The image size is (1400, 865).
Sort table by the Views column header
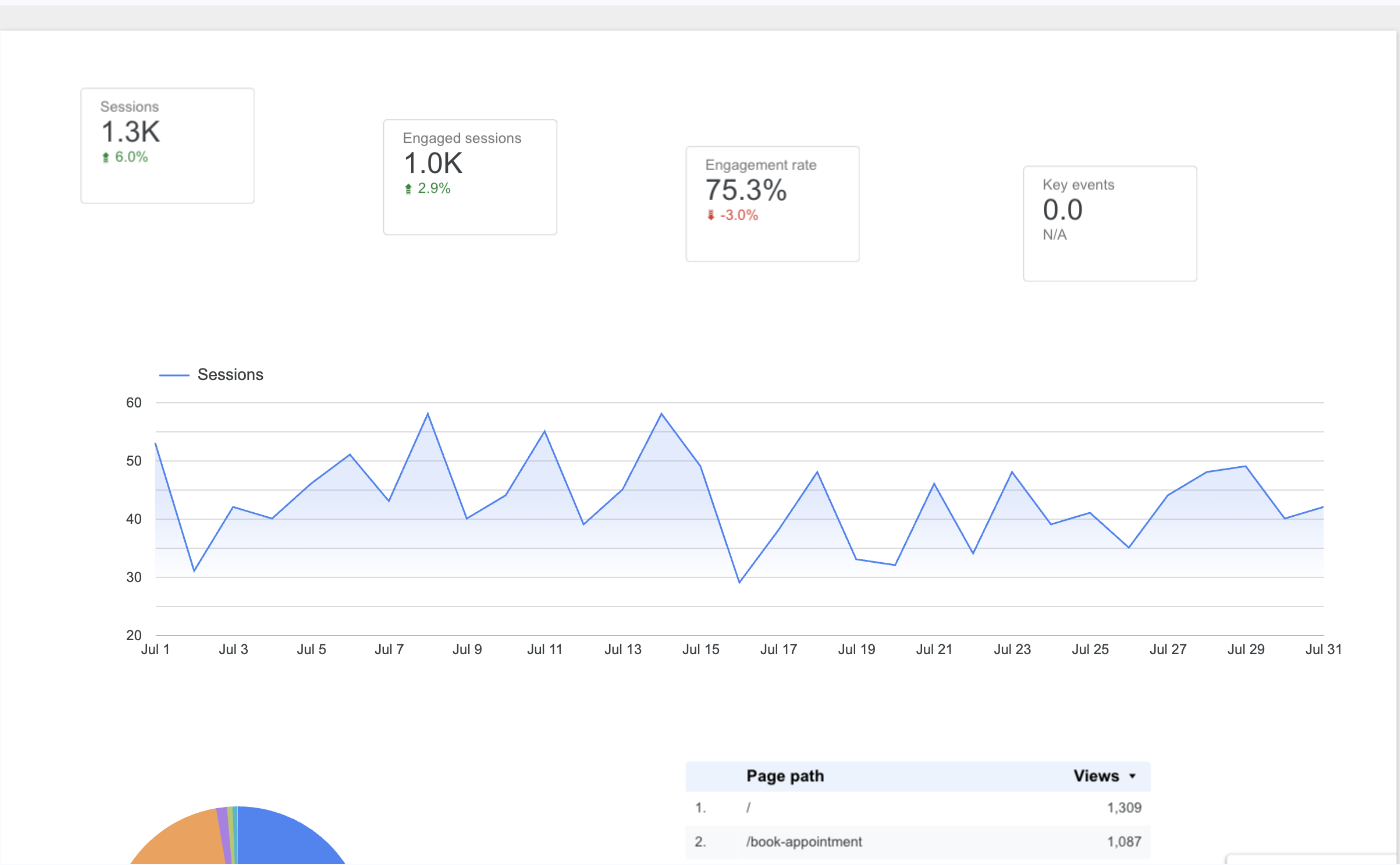point(1104,776)
